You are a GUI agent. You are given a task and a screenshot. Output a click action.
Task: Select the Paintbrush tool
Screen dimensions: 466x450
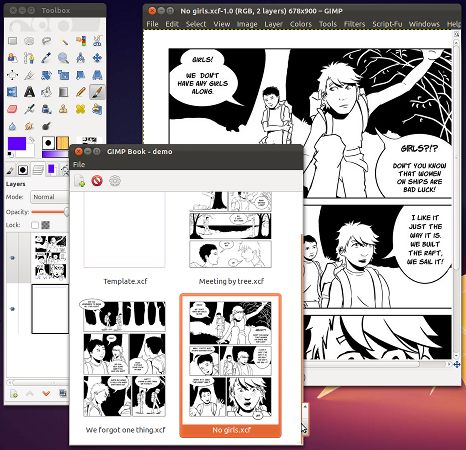point(97,92)
